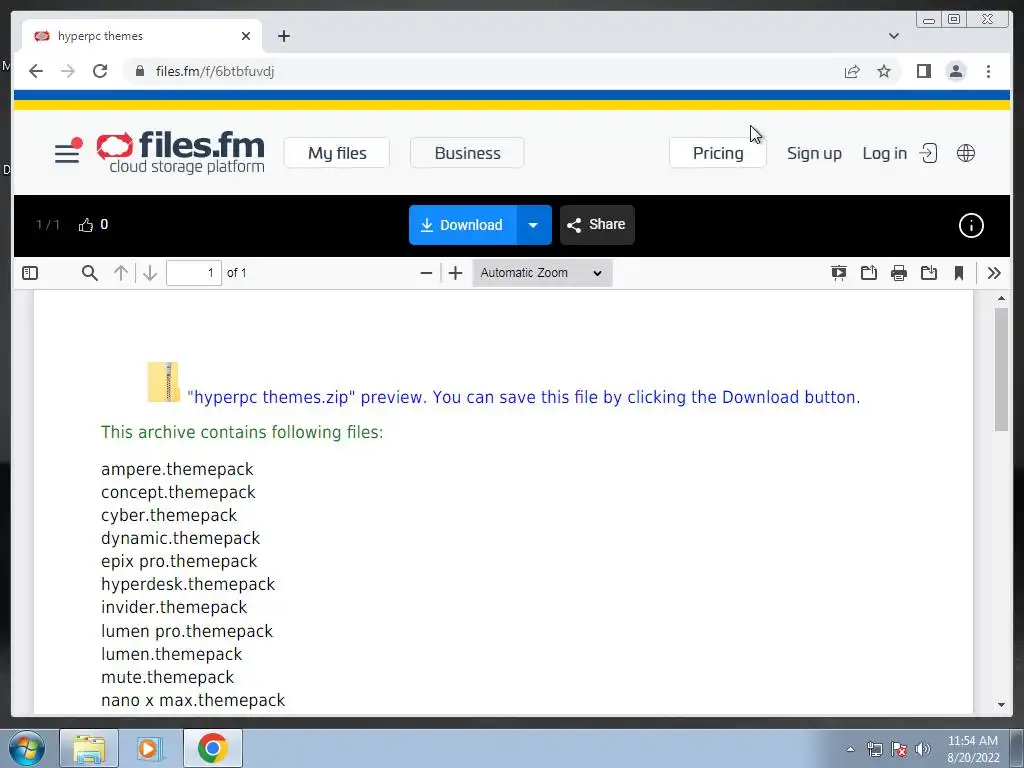Click 'epix pro.themepack' text
The height and width of the screenshot is (768, 1024).
[x=179, y=561]
